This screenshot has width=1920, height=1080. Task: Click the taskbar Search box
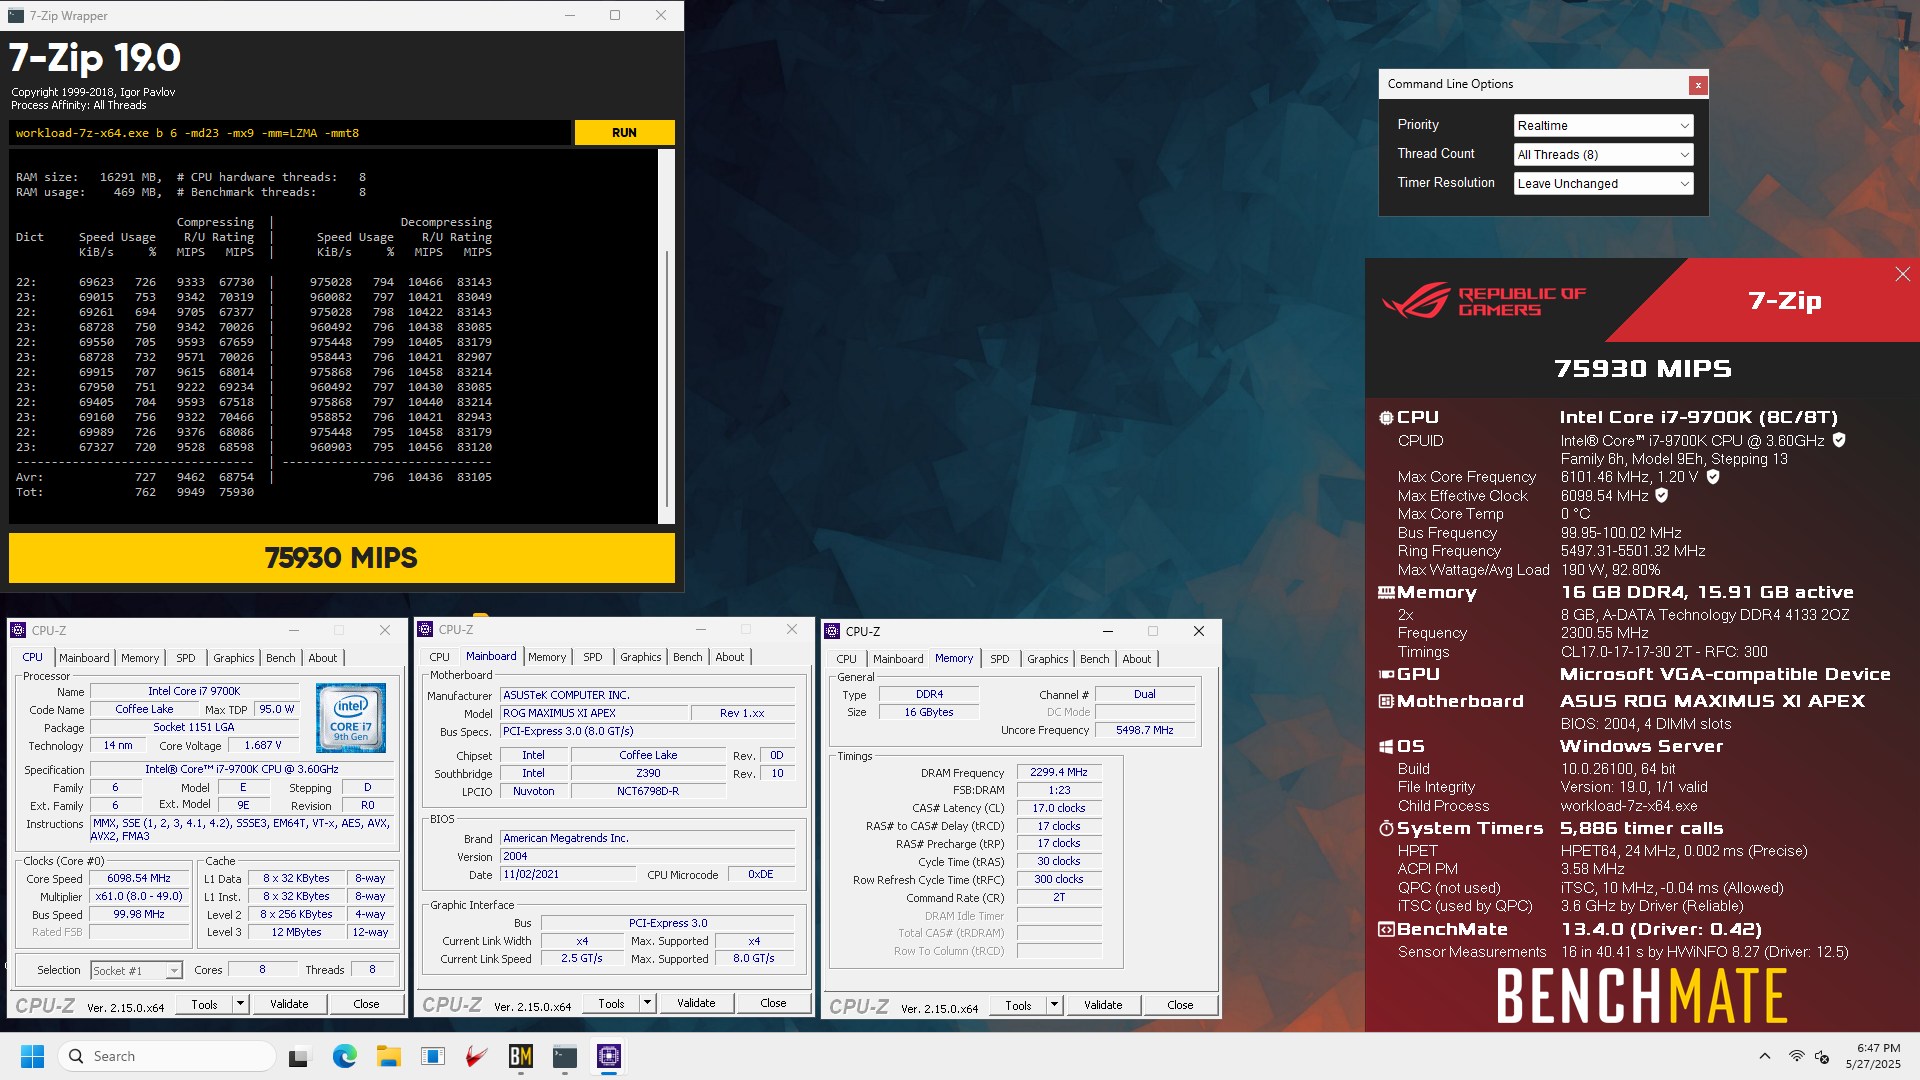click(x=168, y=1056)
